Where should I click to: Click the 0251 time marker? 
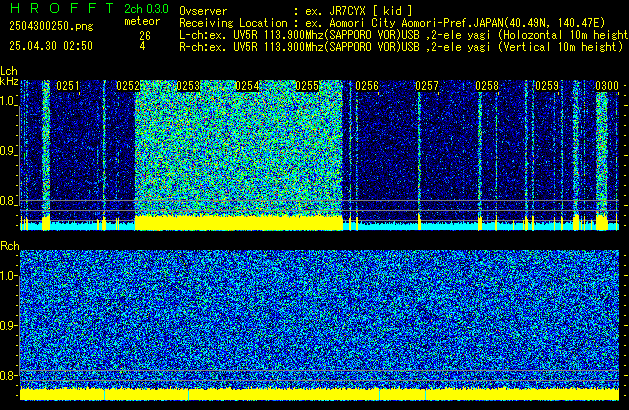pyautogui.click(x=68, y=86)
